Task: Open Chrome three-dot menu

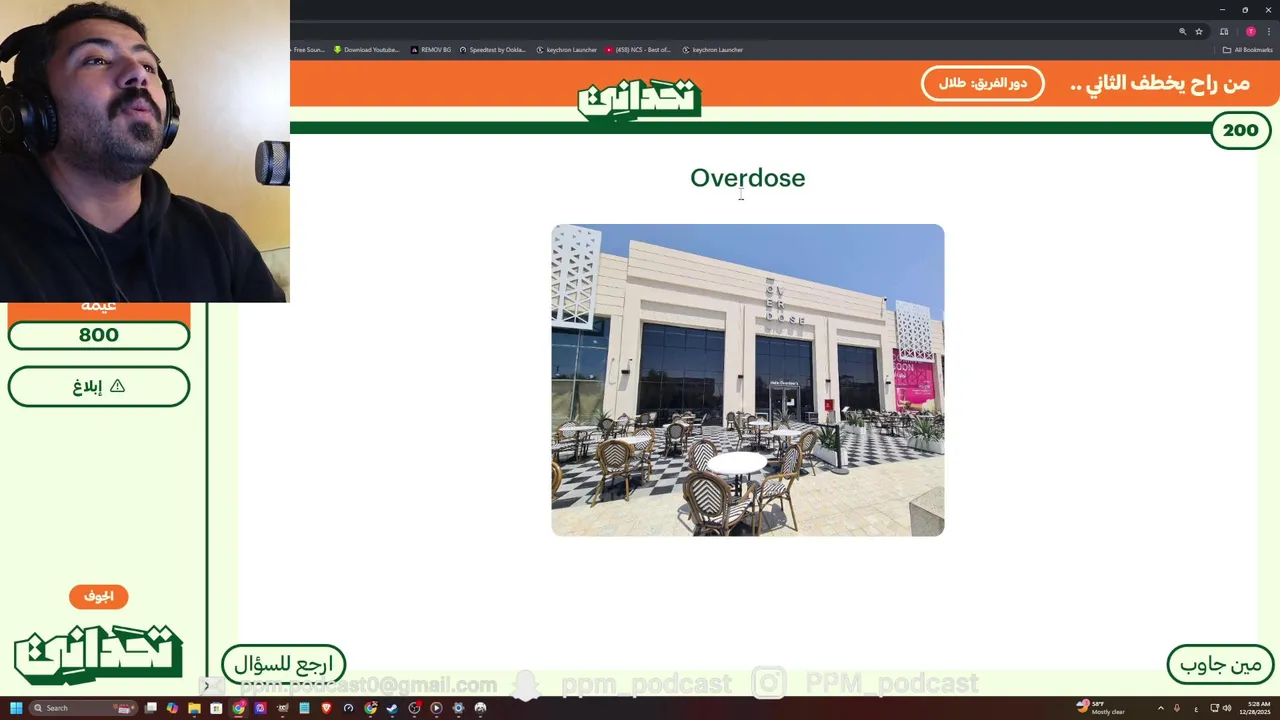Action: 1268,31
